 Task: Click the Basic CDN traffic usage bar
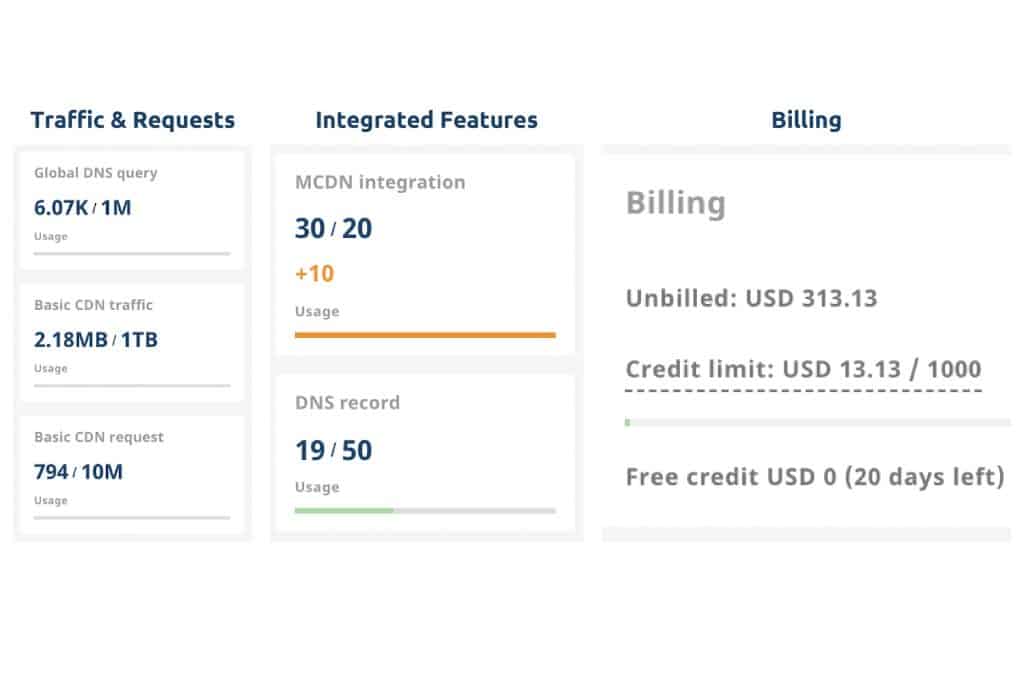coord(131,385)
